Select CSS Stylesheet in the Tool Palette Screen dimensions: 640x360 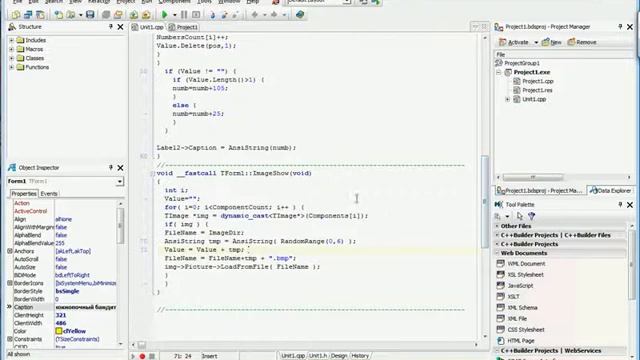[526, 329]
